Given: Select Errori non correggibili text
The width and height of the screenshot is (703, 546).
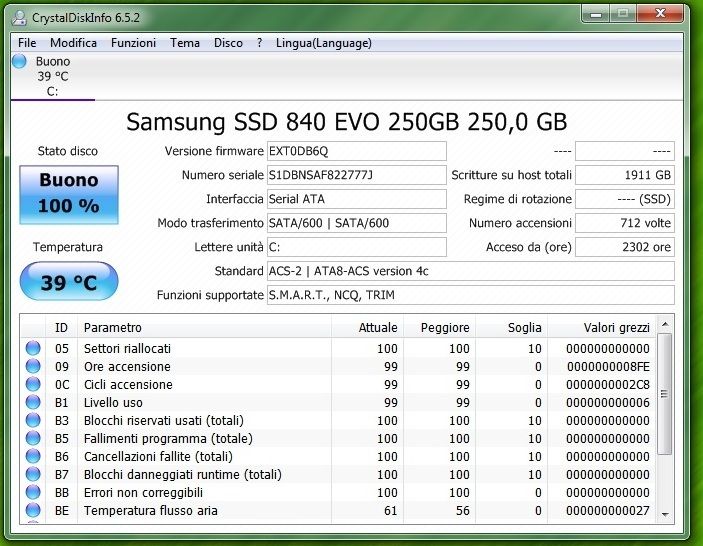Looking at the screenshot, I should pyautogui.click(x=143, y=492).
